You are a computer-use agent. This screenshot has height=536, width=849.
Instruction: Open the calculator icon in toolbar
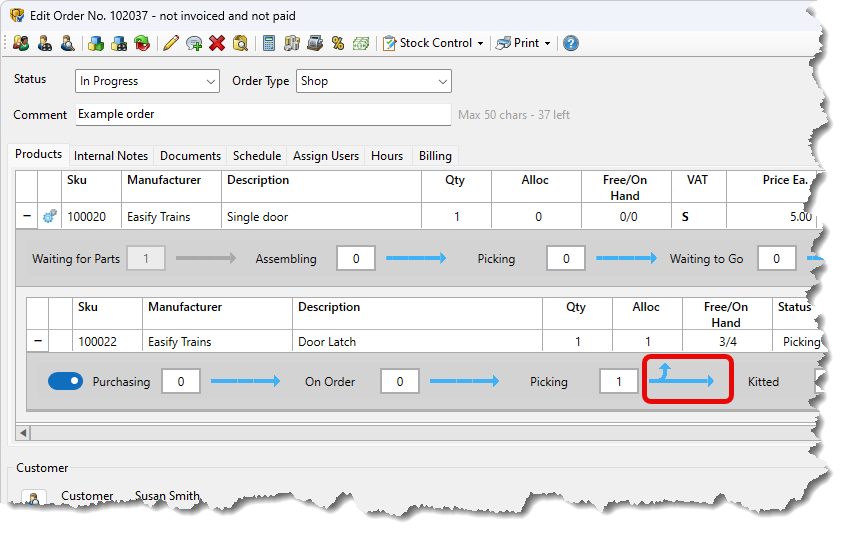click(x=268, y=43)
